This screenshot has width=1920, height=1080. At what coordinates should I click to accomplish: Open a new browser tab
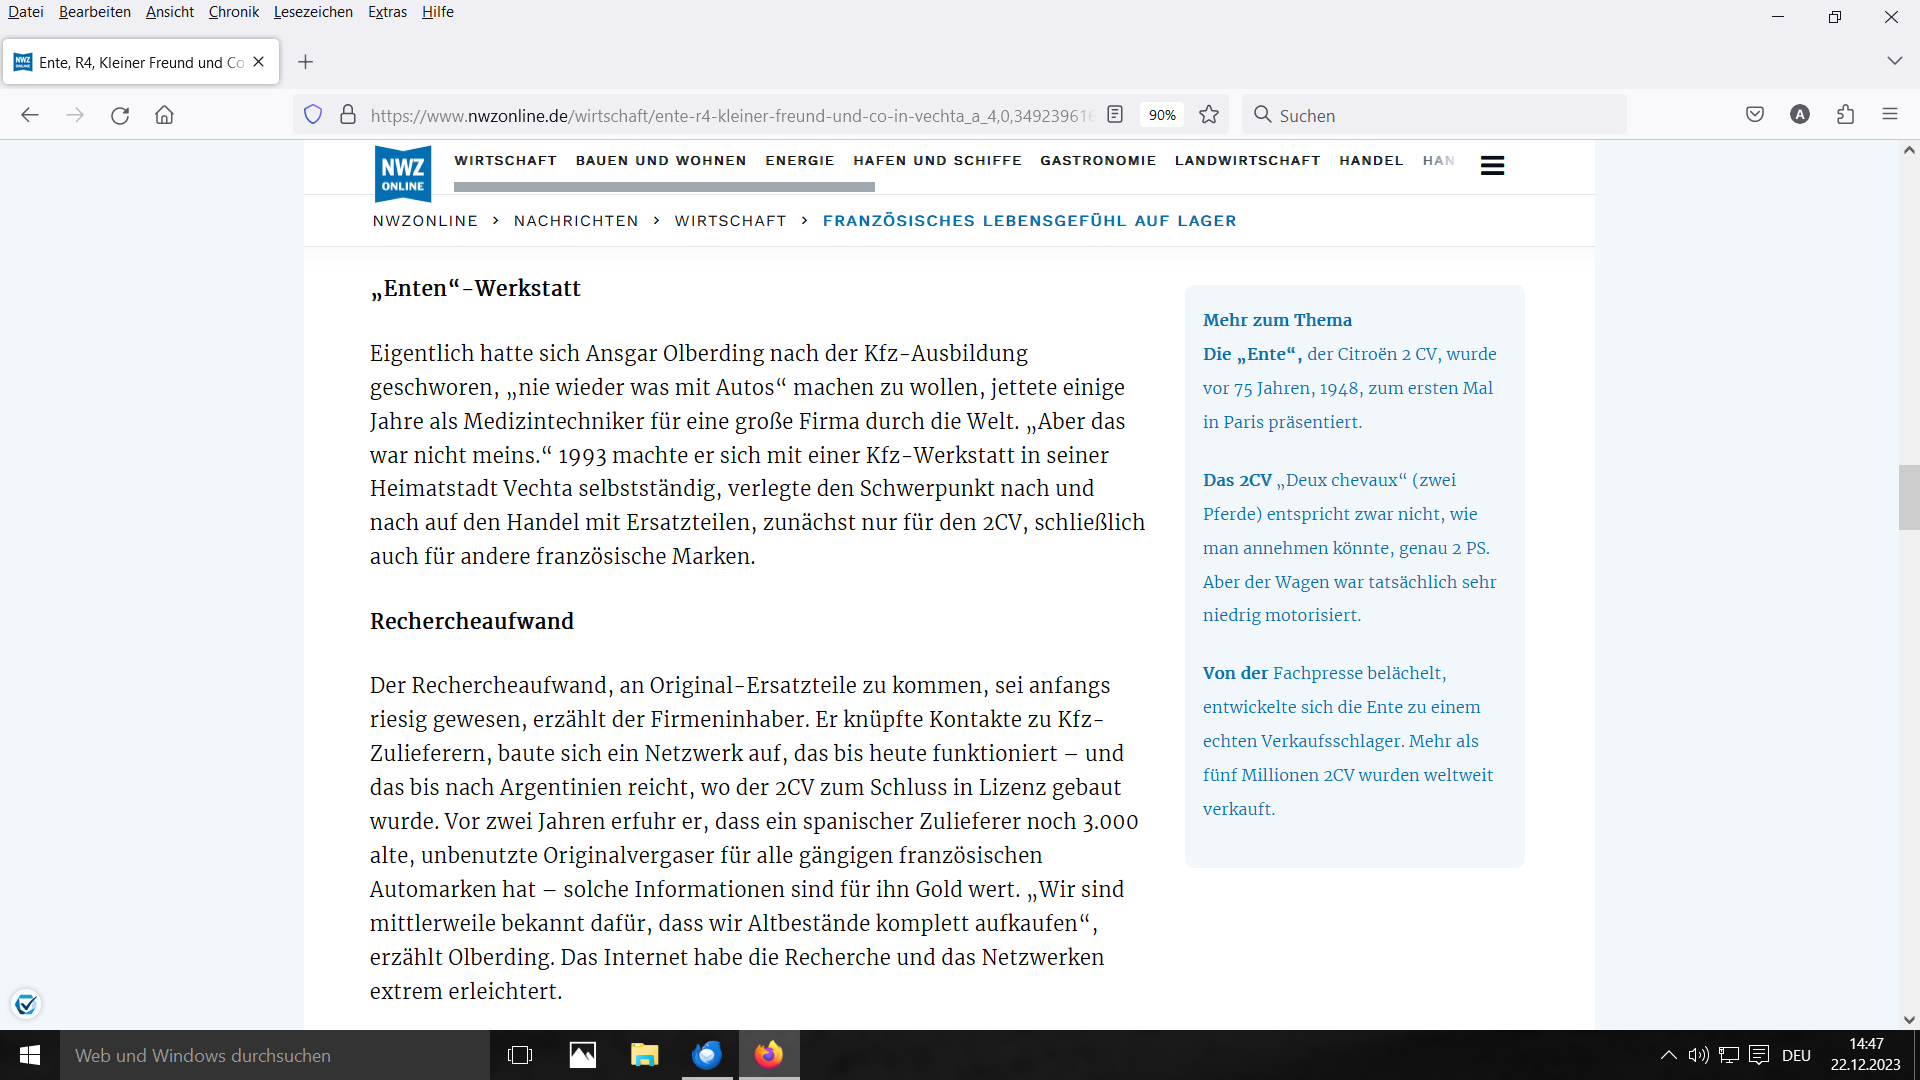point(306,62)
